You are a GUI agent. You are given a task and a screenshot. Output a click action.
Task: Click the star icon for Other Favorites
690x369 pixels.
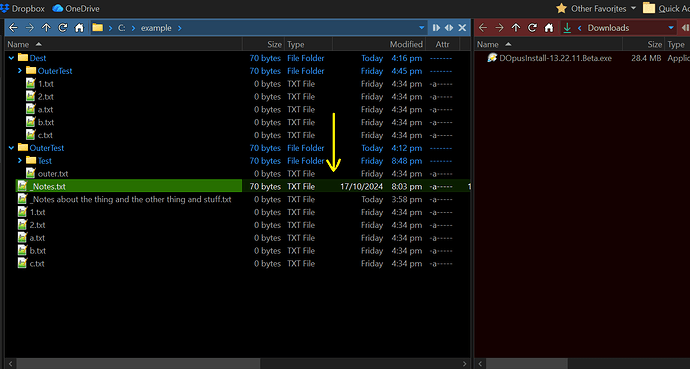(561, 8)
